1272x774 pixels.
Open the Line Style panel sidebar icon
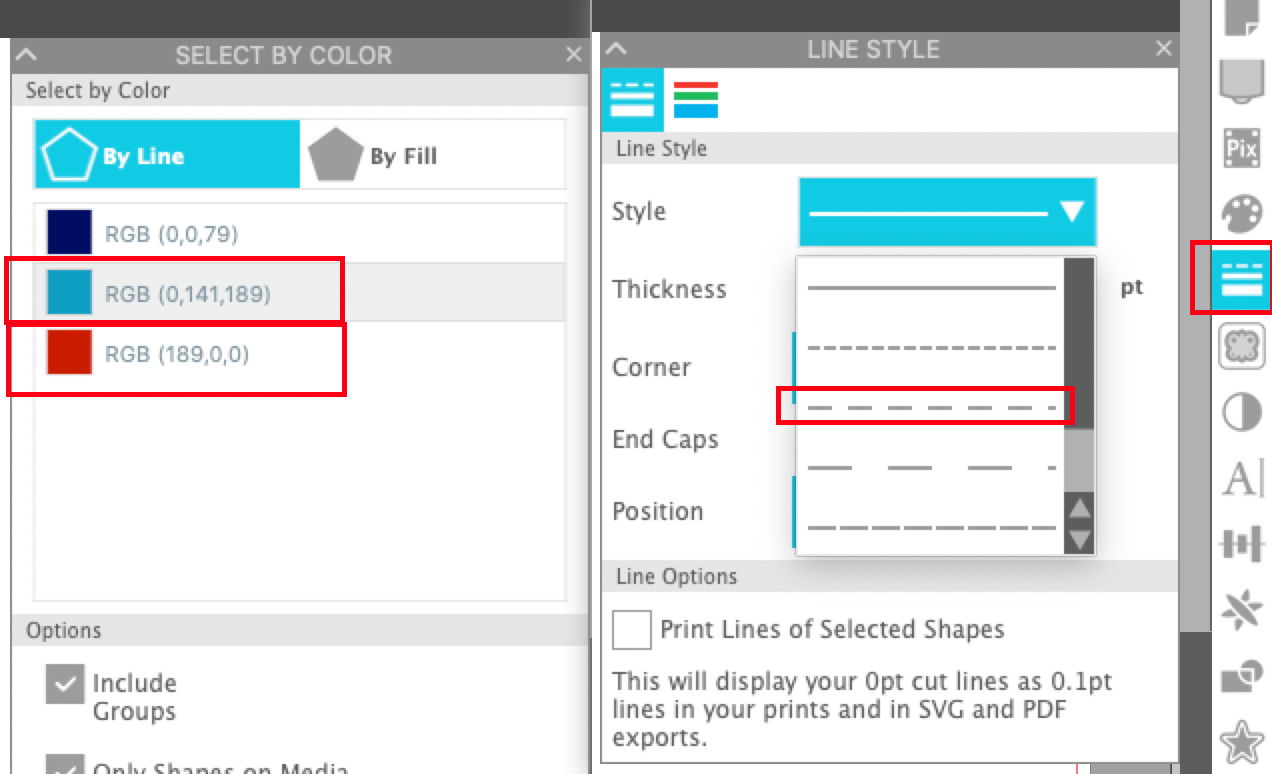(x=1241, y=277)
